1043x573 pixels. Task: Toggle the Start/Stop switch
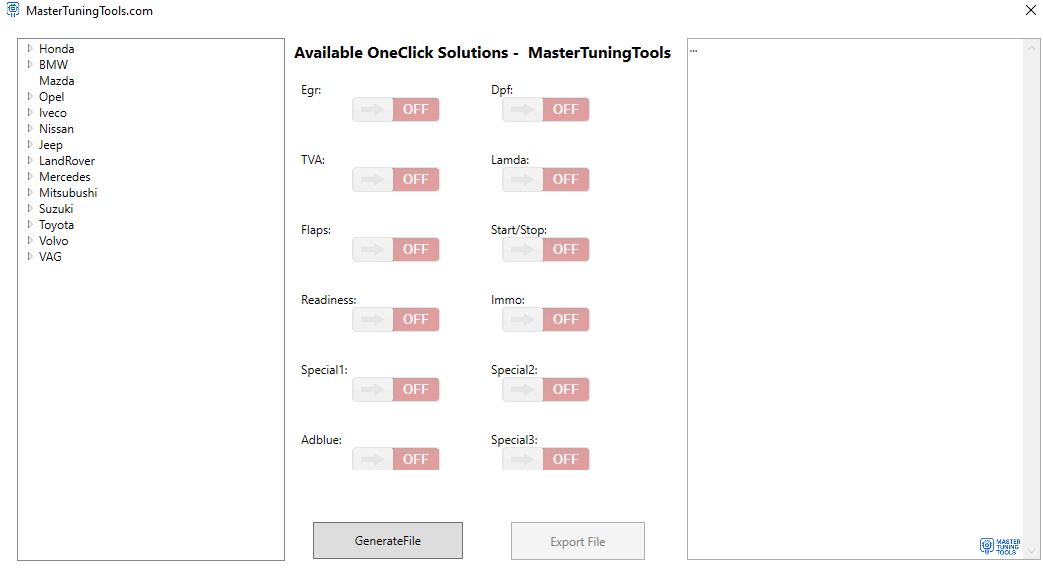point(546,249)
